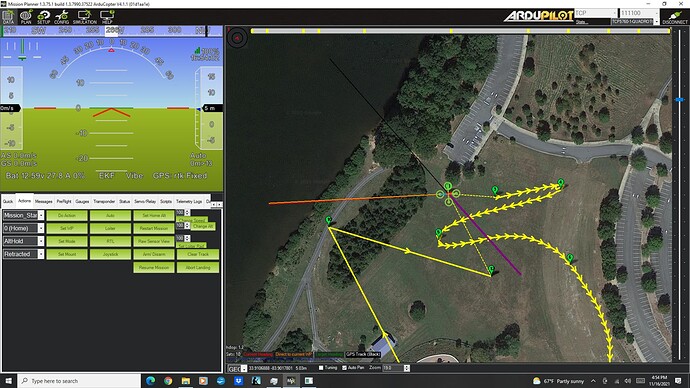Image resolution: width=690 pixels, height=388 pixels.
Task: Open the SIMULATION icon in the toolbar
Action: click(x=84, y=17)
